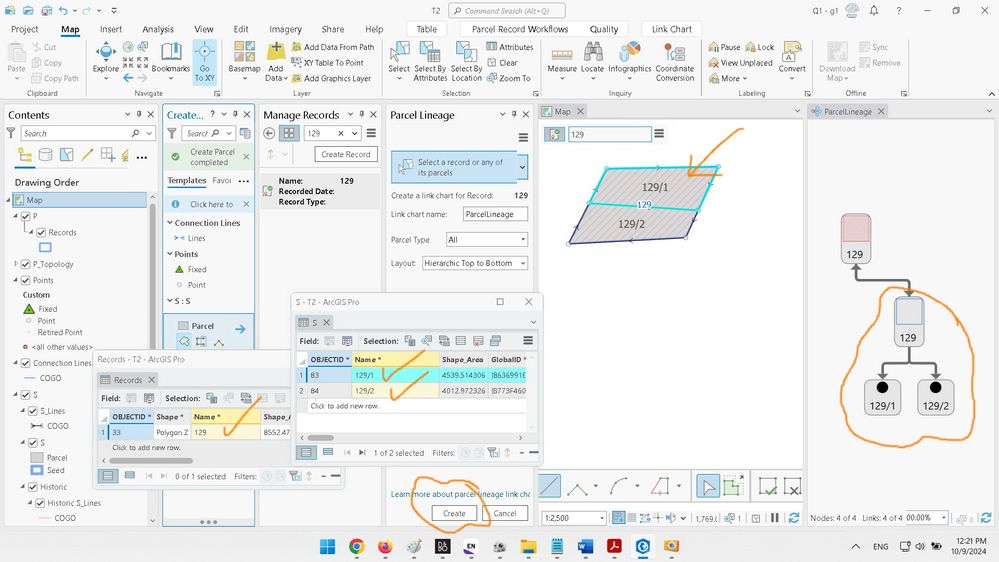Viewport: 999px width, 562px height.
Task: Open Chrome from the taskbar
Action: click(x=356, y=546)
